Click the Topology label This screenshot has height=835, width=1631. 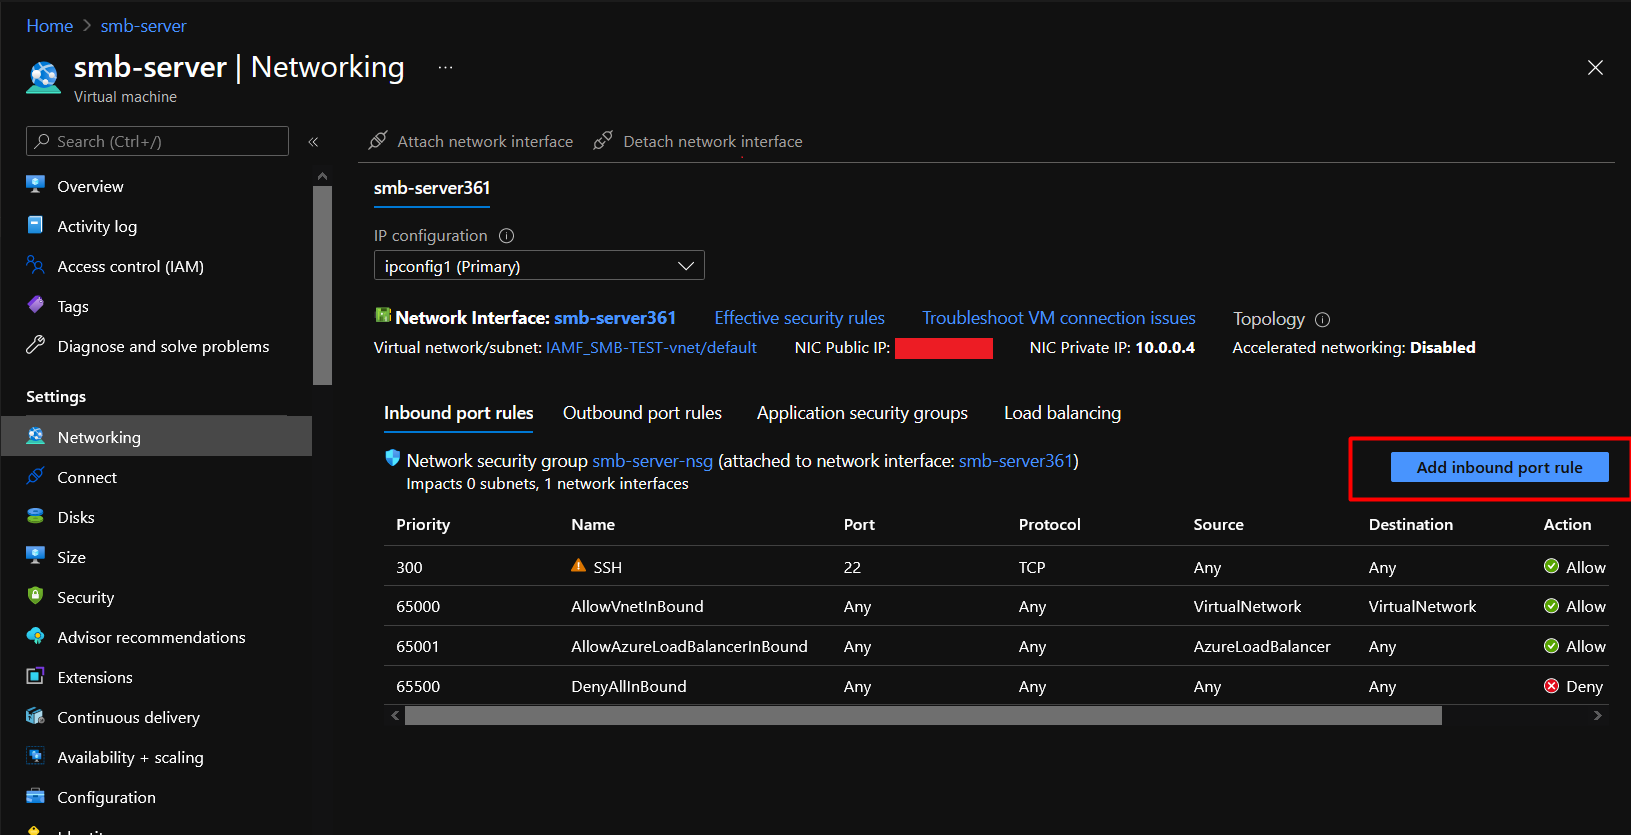1269,319
